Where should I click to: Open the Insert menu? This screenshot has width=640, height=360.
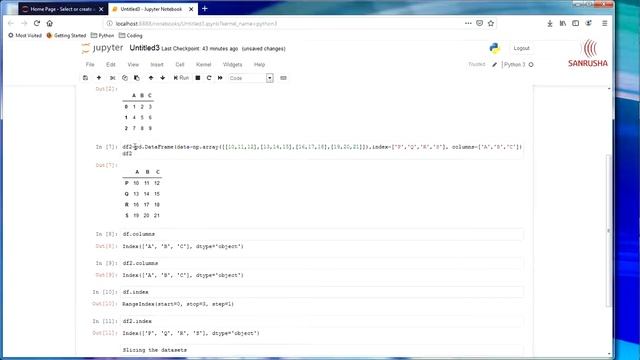click(157, 64)
